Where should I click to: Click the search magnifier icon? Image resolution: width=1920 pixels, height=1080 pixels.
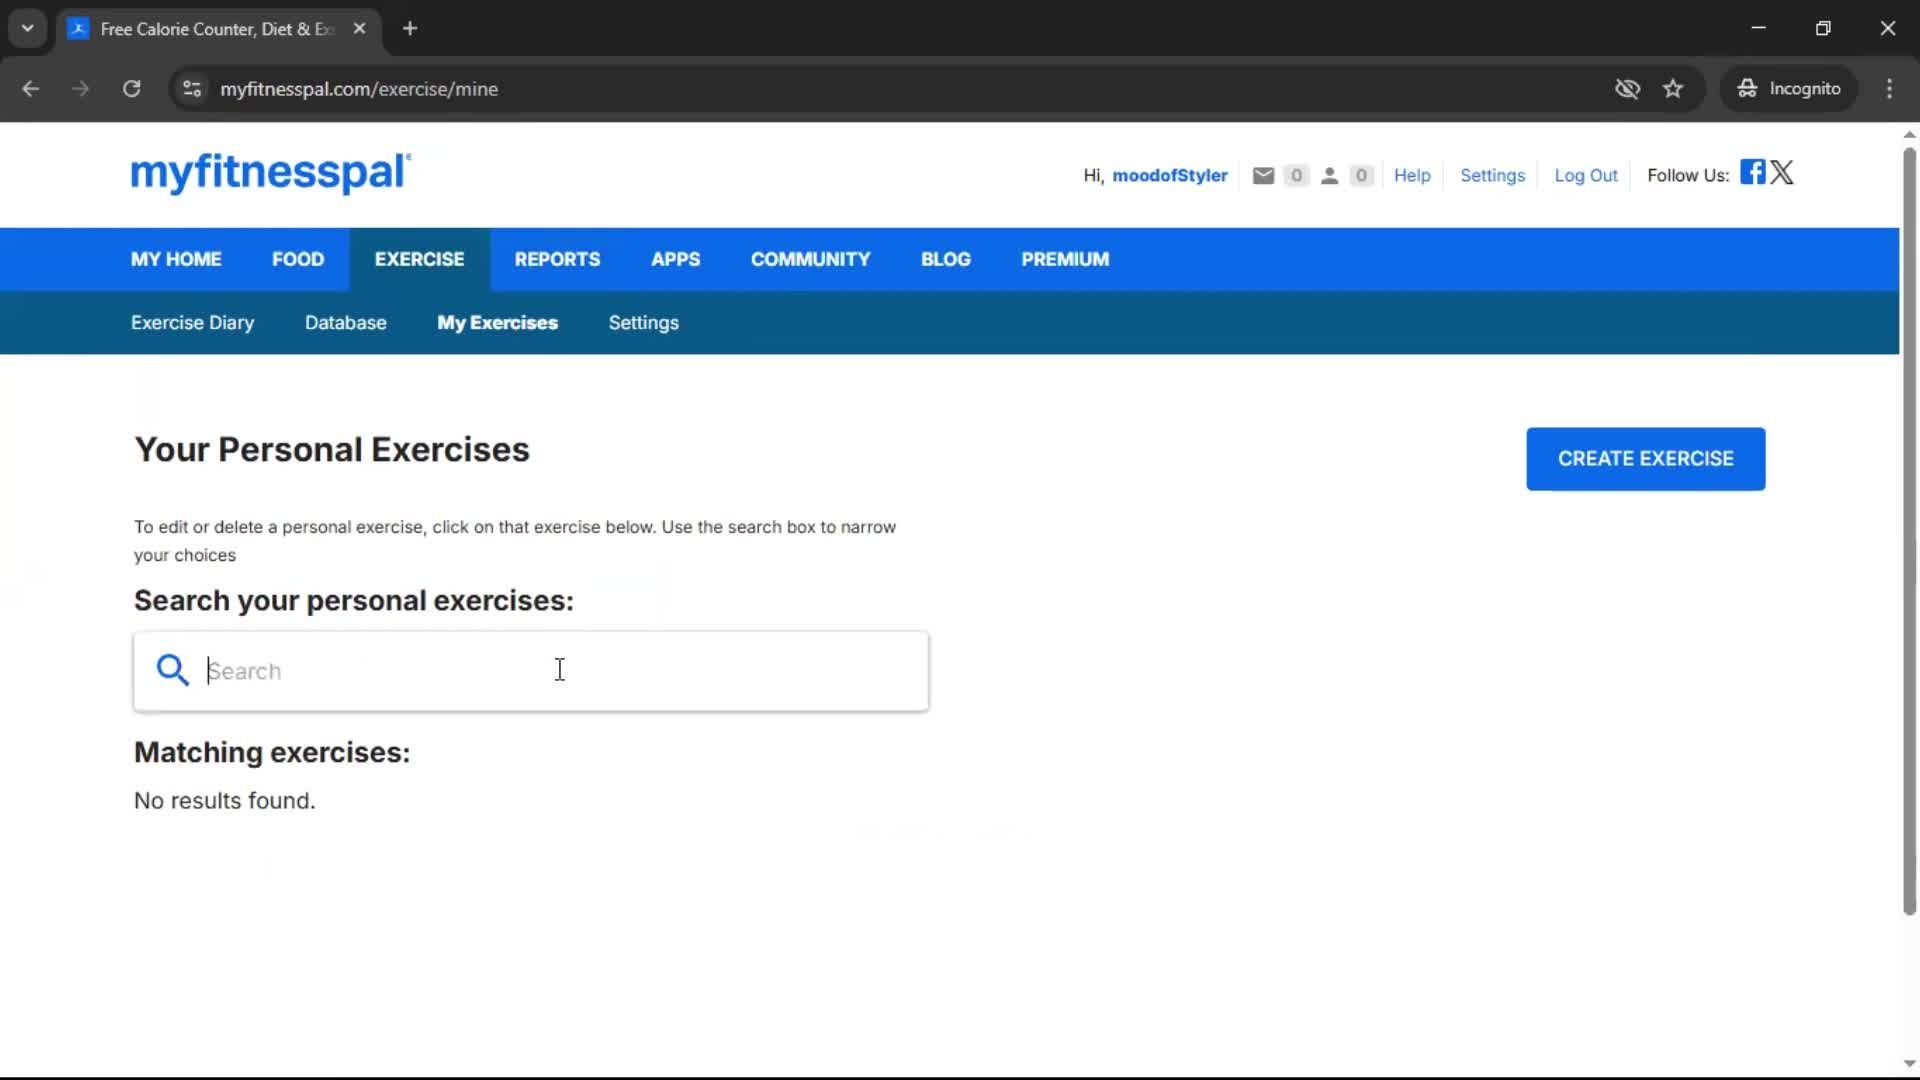tap(172, 670)
